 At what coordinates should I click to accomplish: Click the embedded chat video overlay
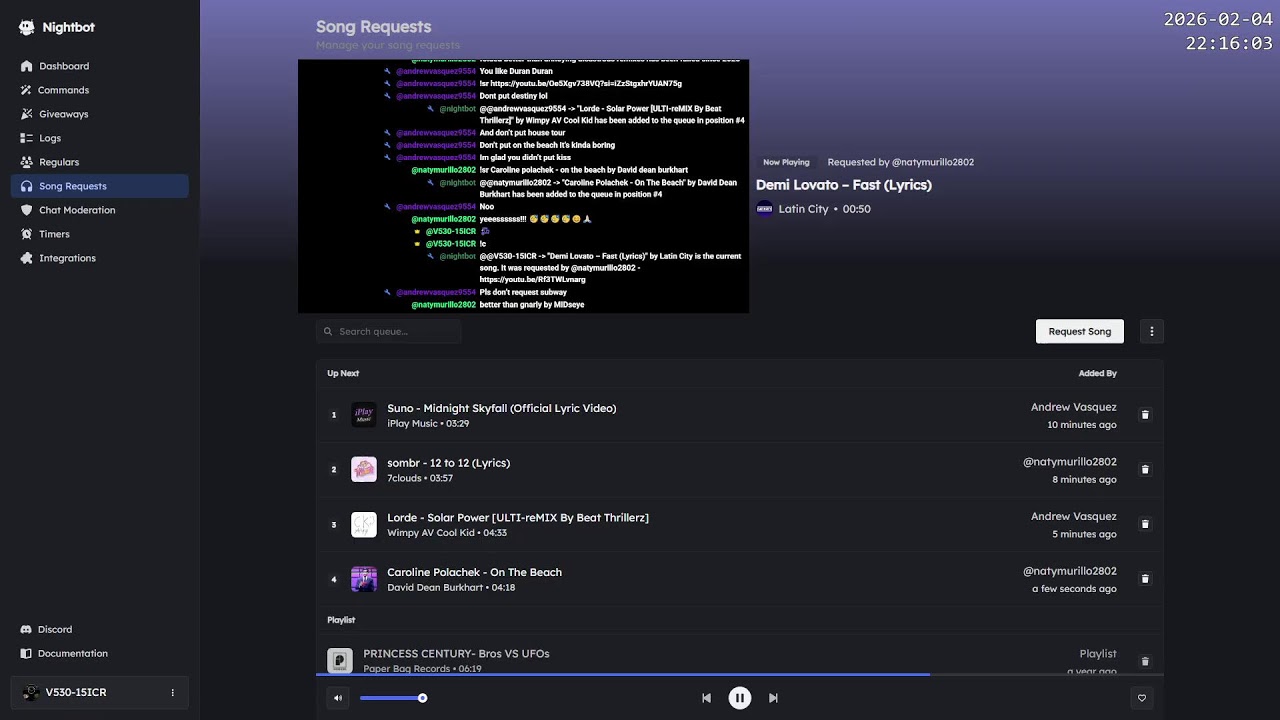523,186
